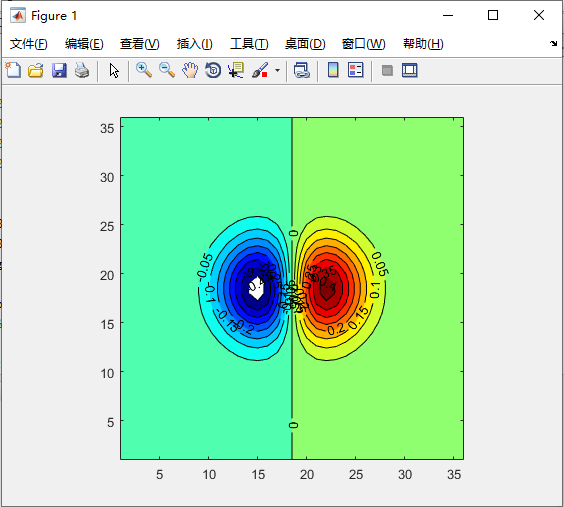This screenshot has height=507, width=564.
Task: Insert a legend via toolbar
Action: coord(356,70)
